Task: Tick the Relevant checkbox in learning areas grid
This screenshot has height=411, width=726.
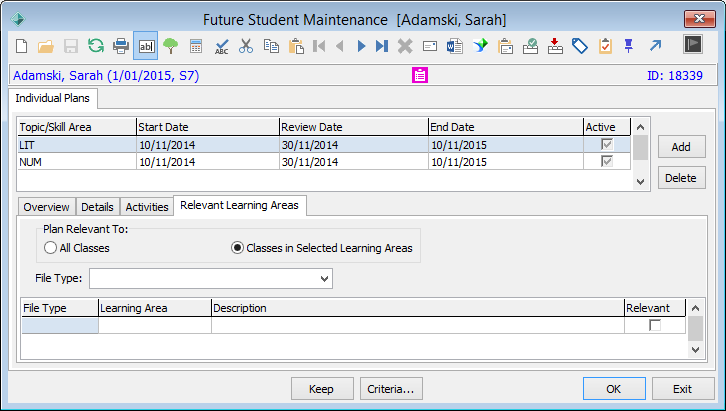Action: coord(655,325)
